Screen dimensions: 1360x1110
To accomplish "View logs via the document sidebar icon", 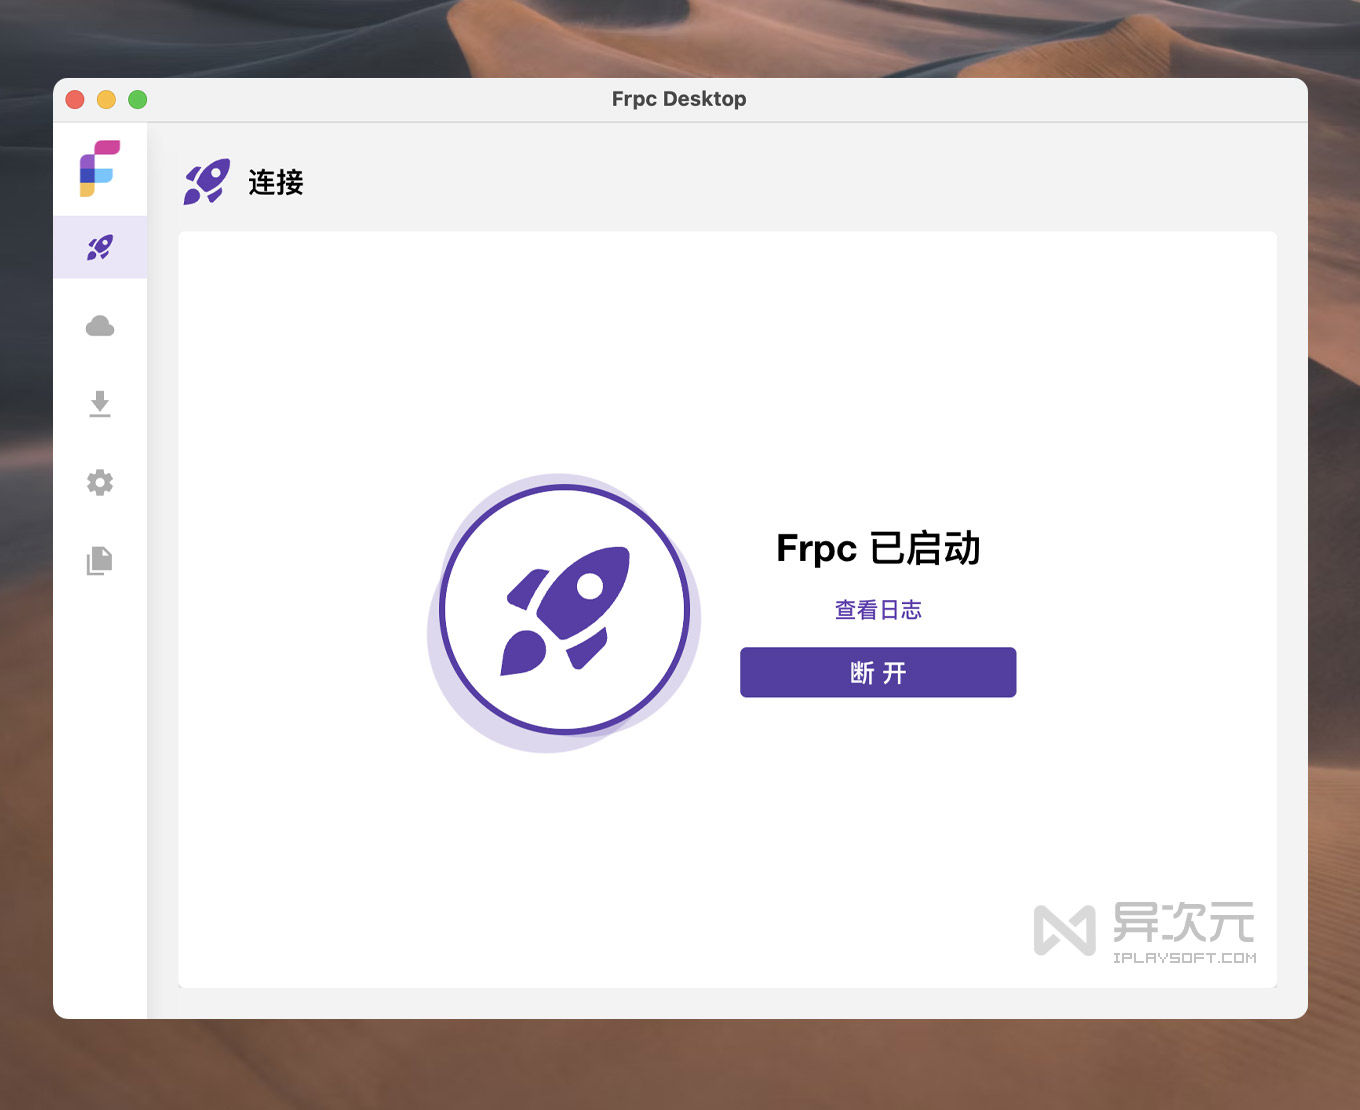I will coord(100,560).
